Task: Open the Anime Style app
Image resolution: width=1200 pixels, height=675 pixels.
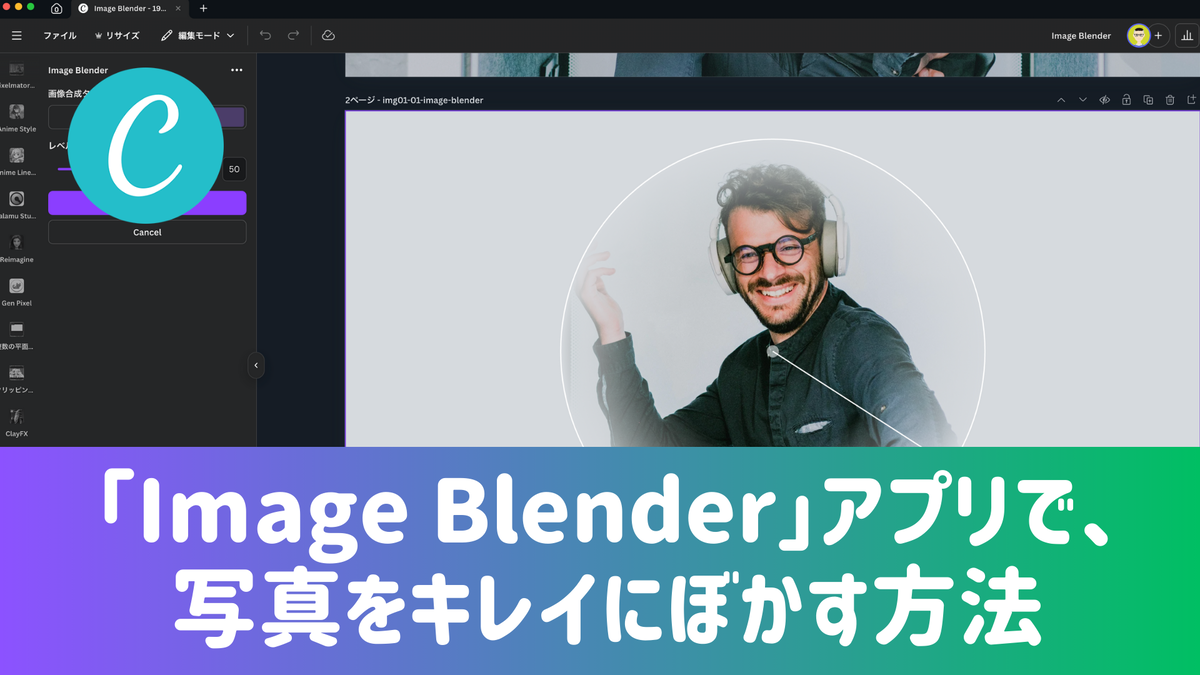Action: point(16,118)
